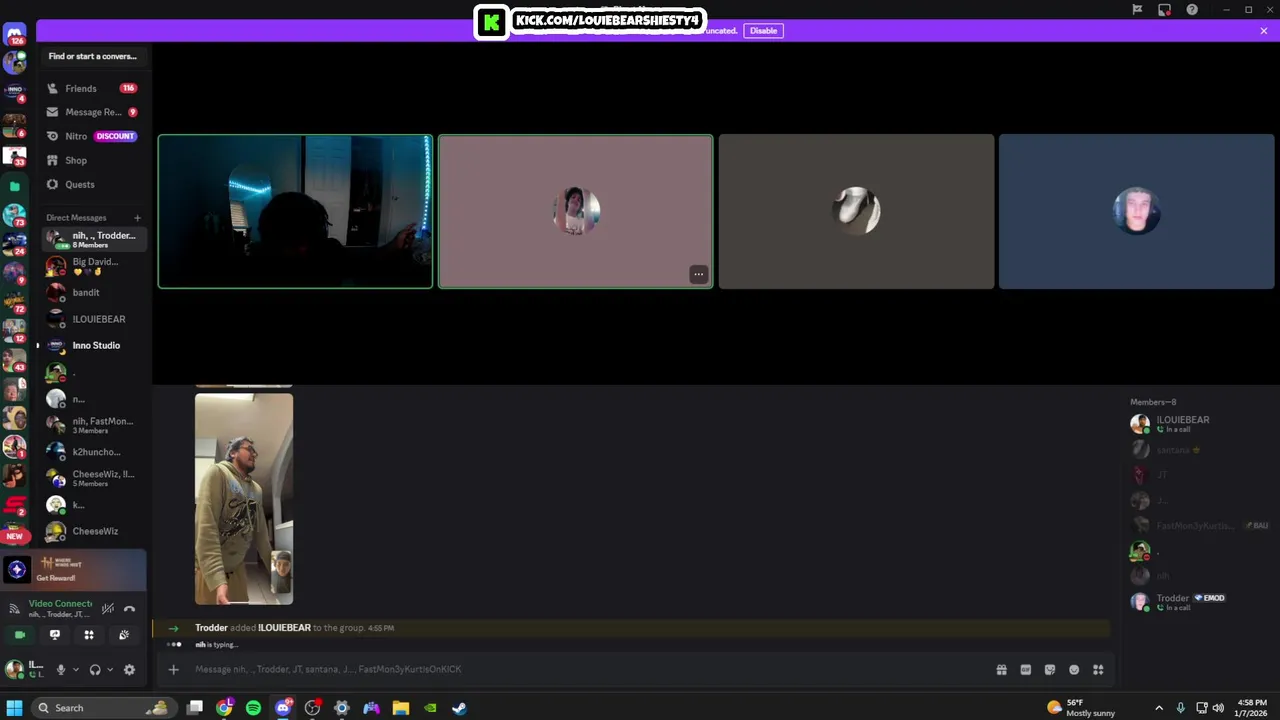The image size is (1280, 720).
Task: Open more options on second video tile
Action: 698,274
